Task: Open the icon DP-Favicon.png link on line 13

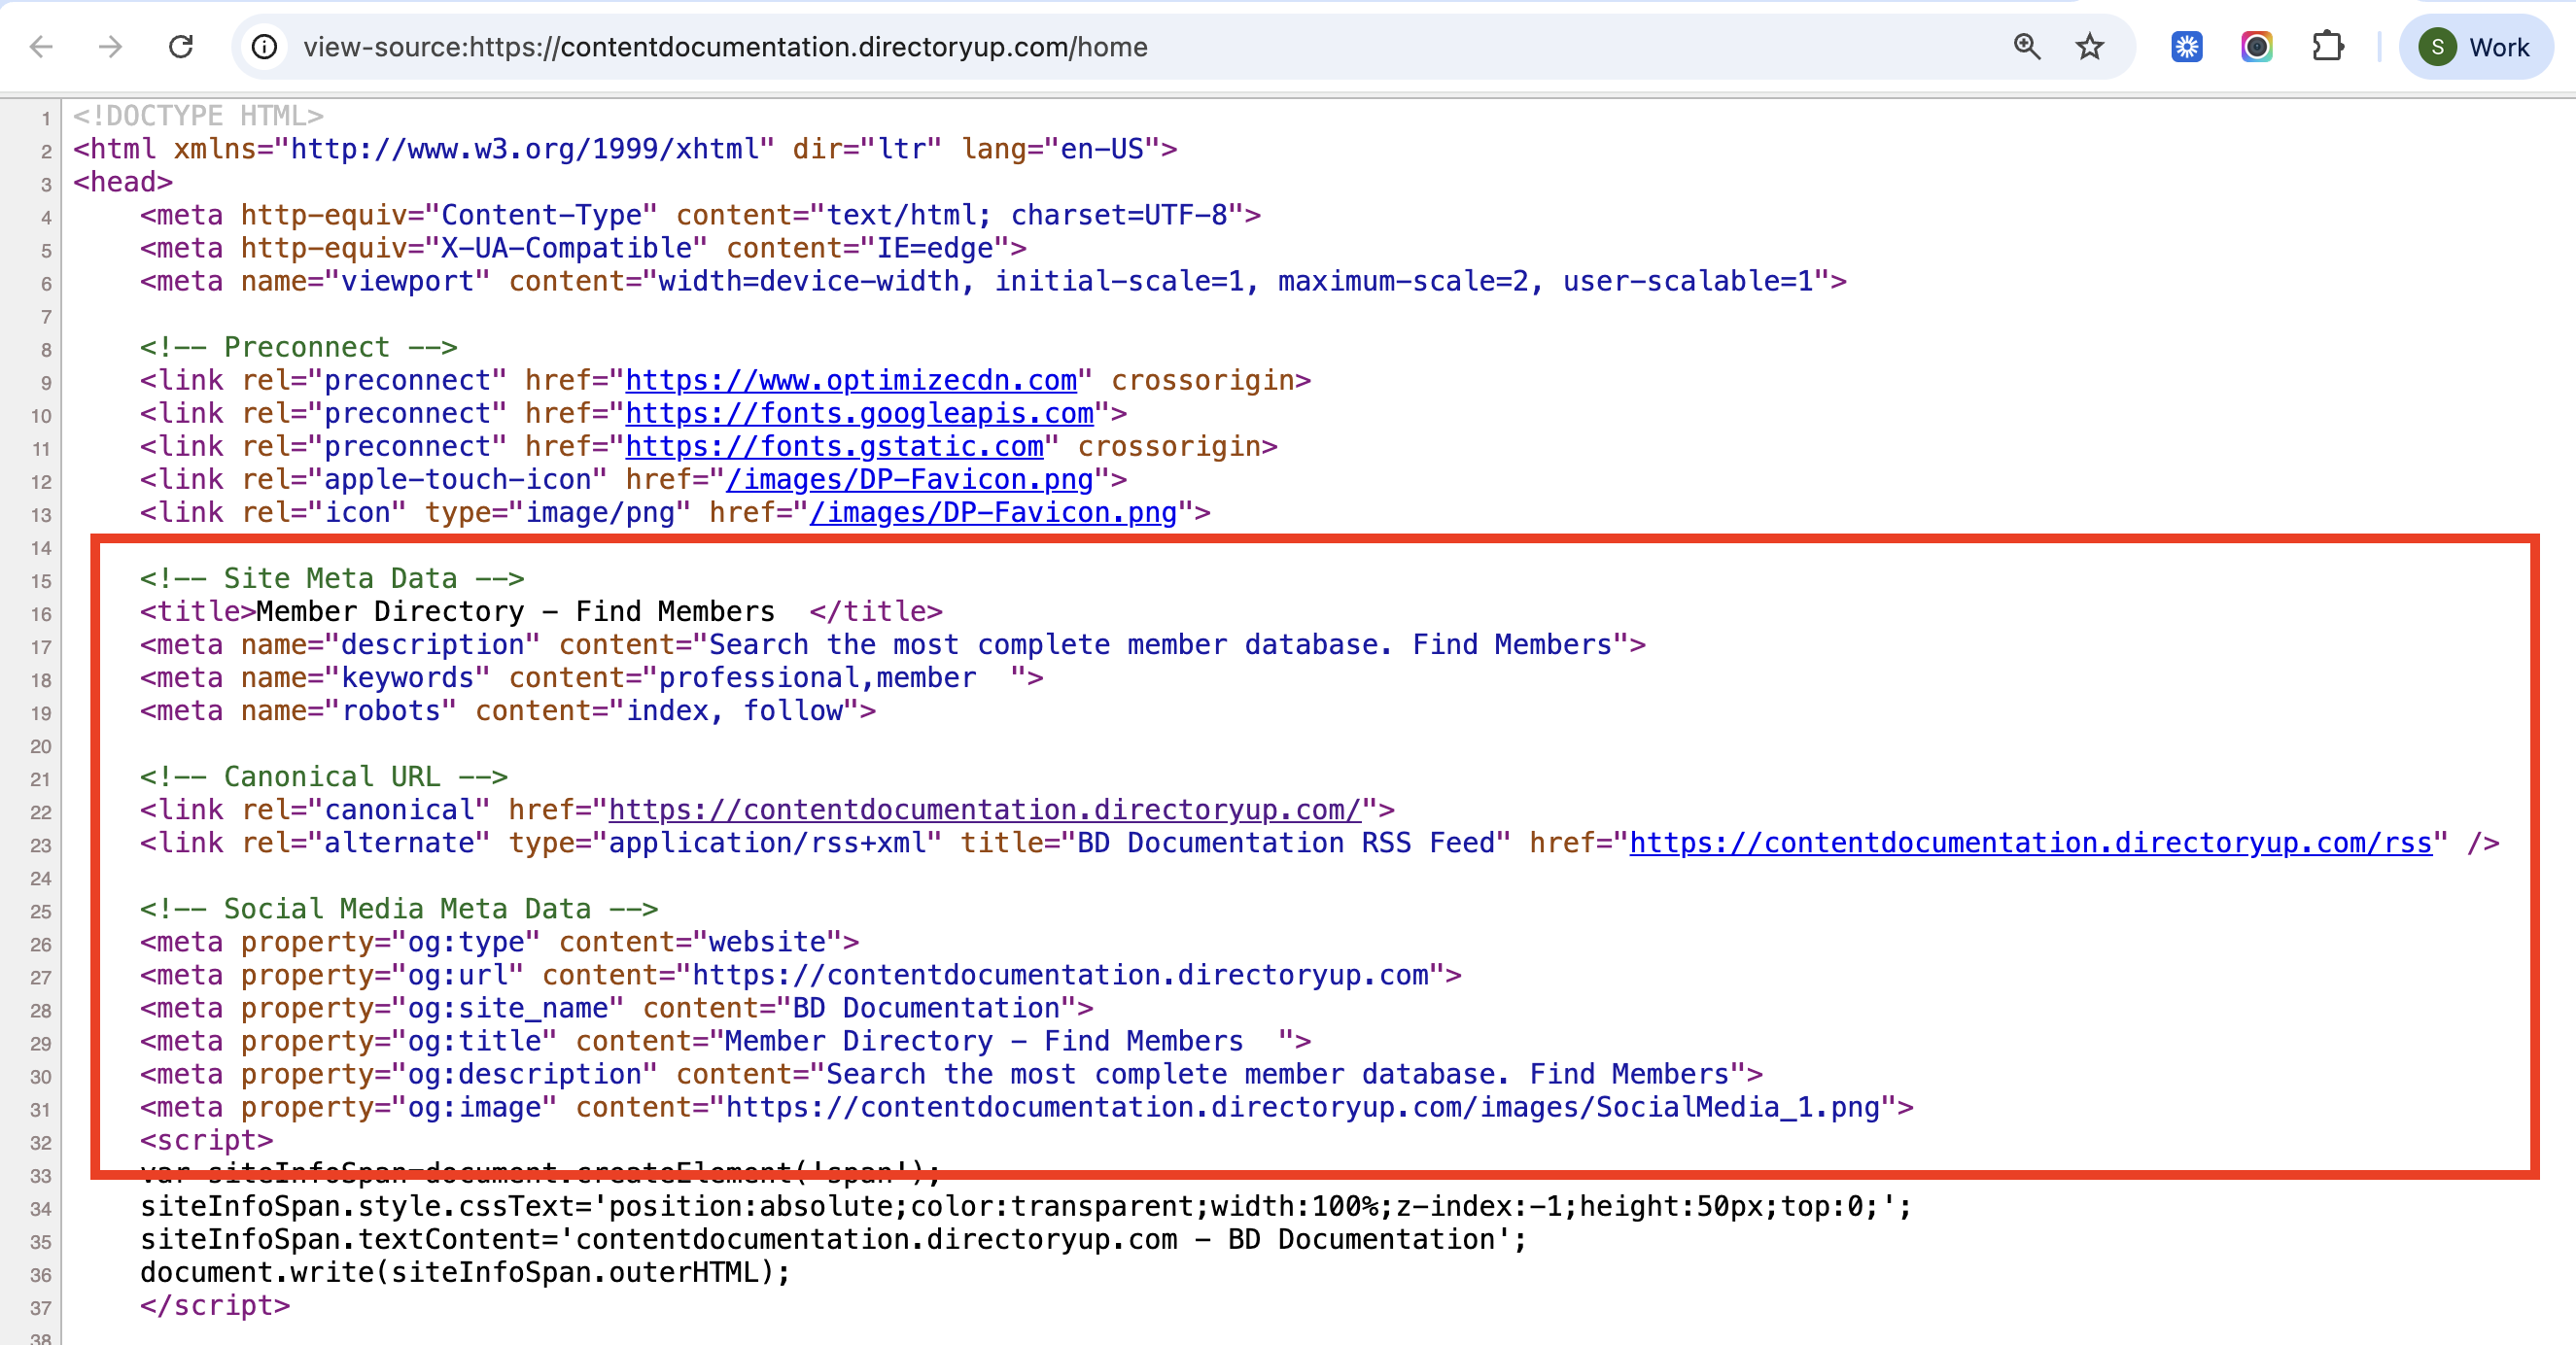Action: click(993, 513)
